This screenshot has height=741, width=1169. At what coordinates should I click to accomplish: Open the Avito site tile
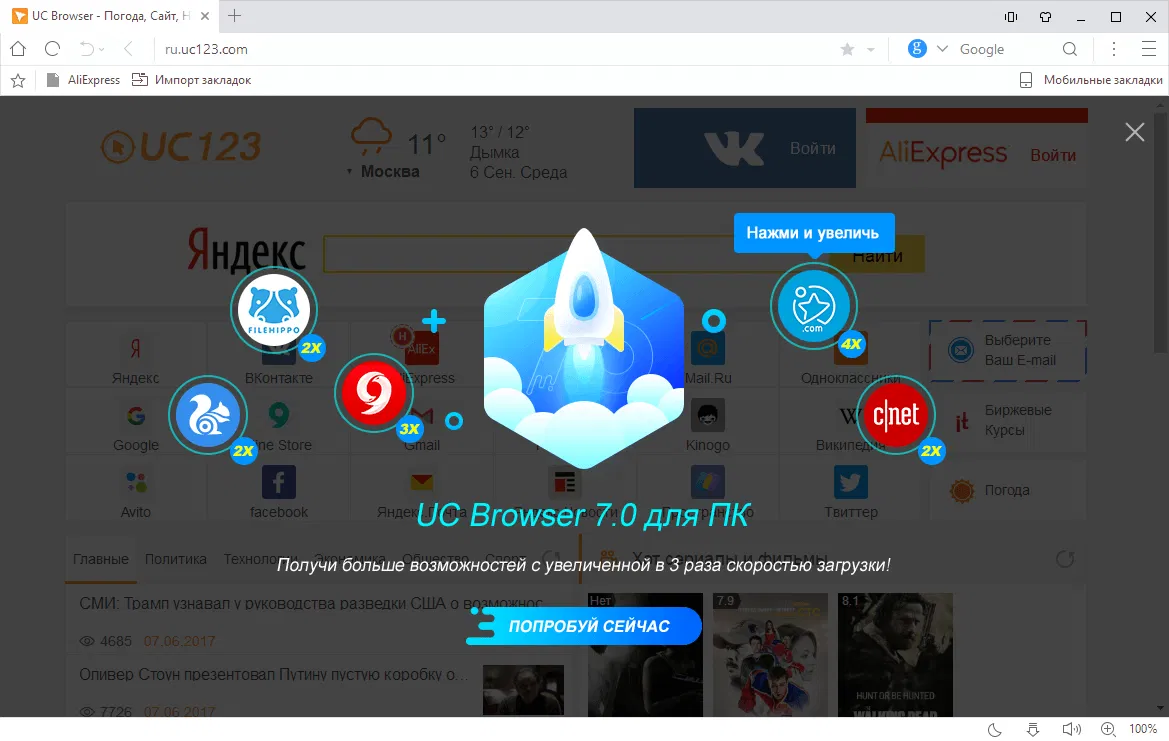pyautogui.click(x=136, y=492)
